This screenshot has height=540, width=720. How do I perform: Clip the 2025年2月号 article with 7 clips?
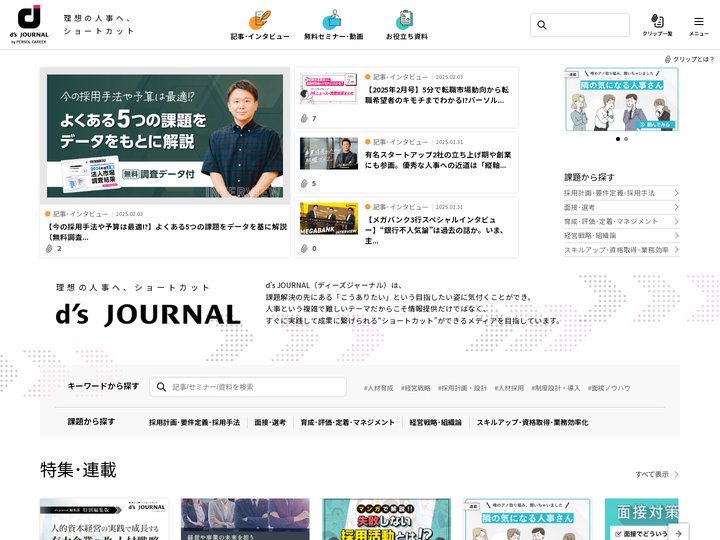pos(304,118)
